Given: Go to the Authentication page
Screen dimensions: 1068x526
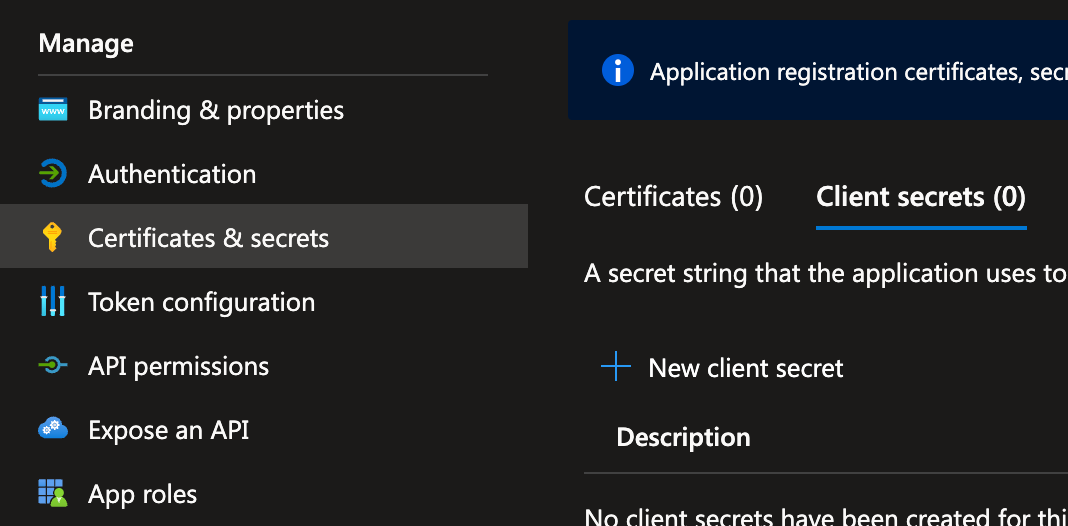Looking at the screenshot, I should pyautogui.click(x=172, y=174).
